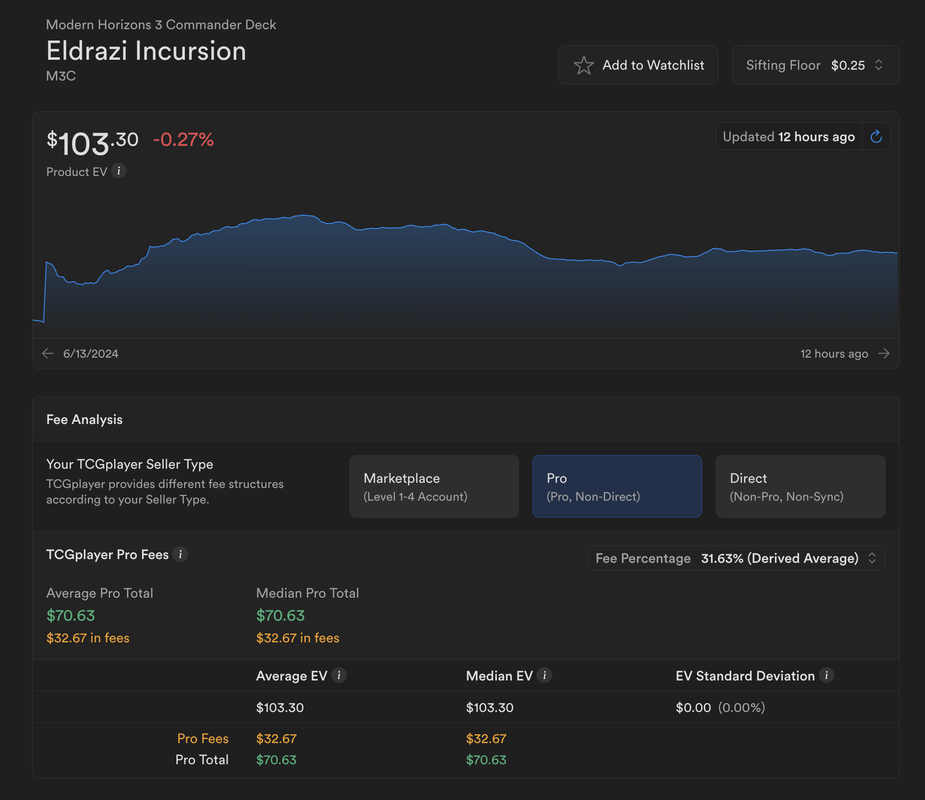925x800 pixels.
Task: Select the Marketplace seller type
Action: point(434,487)
